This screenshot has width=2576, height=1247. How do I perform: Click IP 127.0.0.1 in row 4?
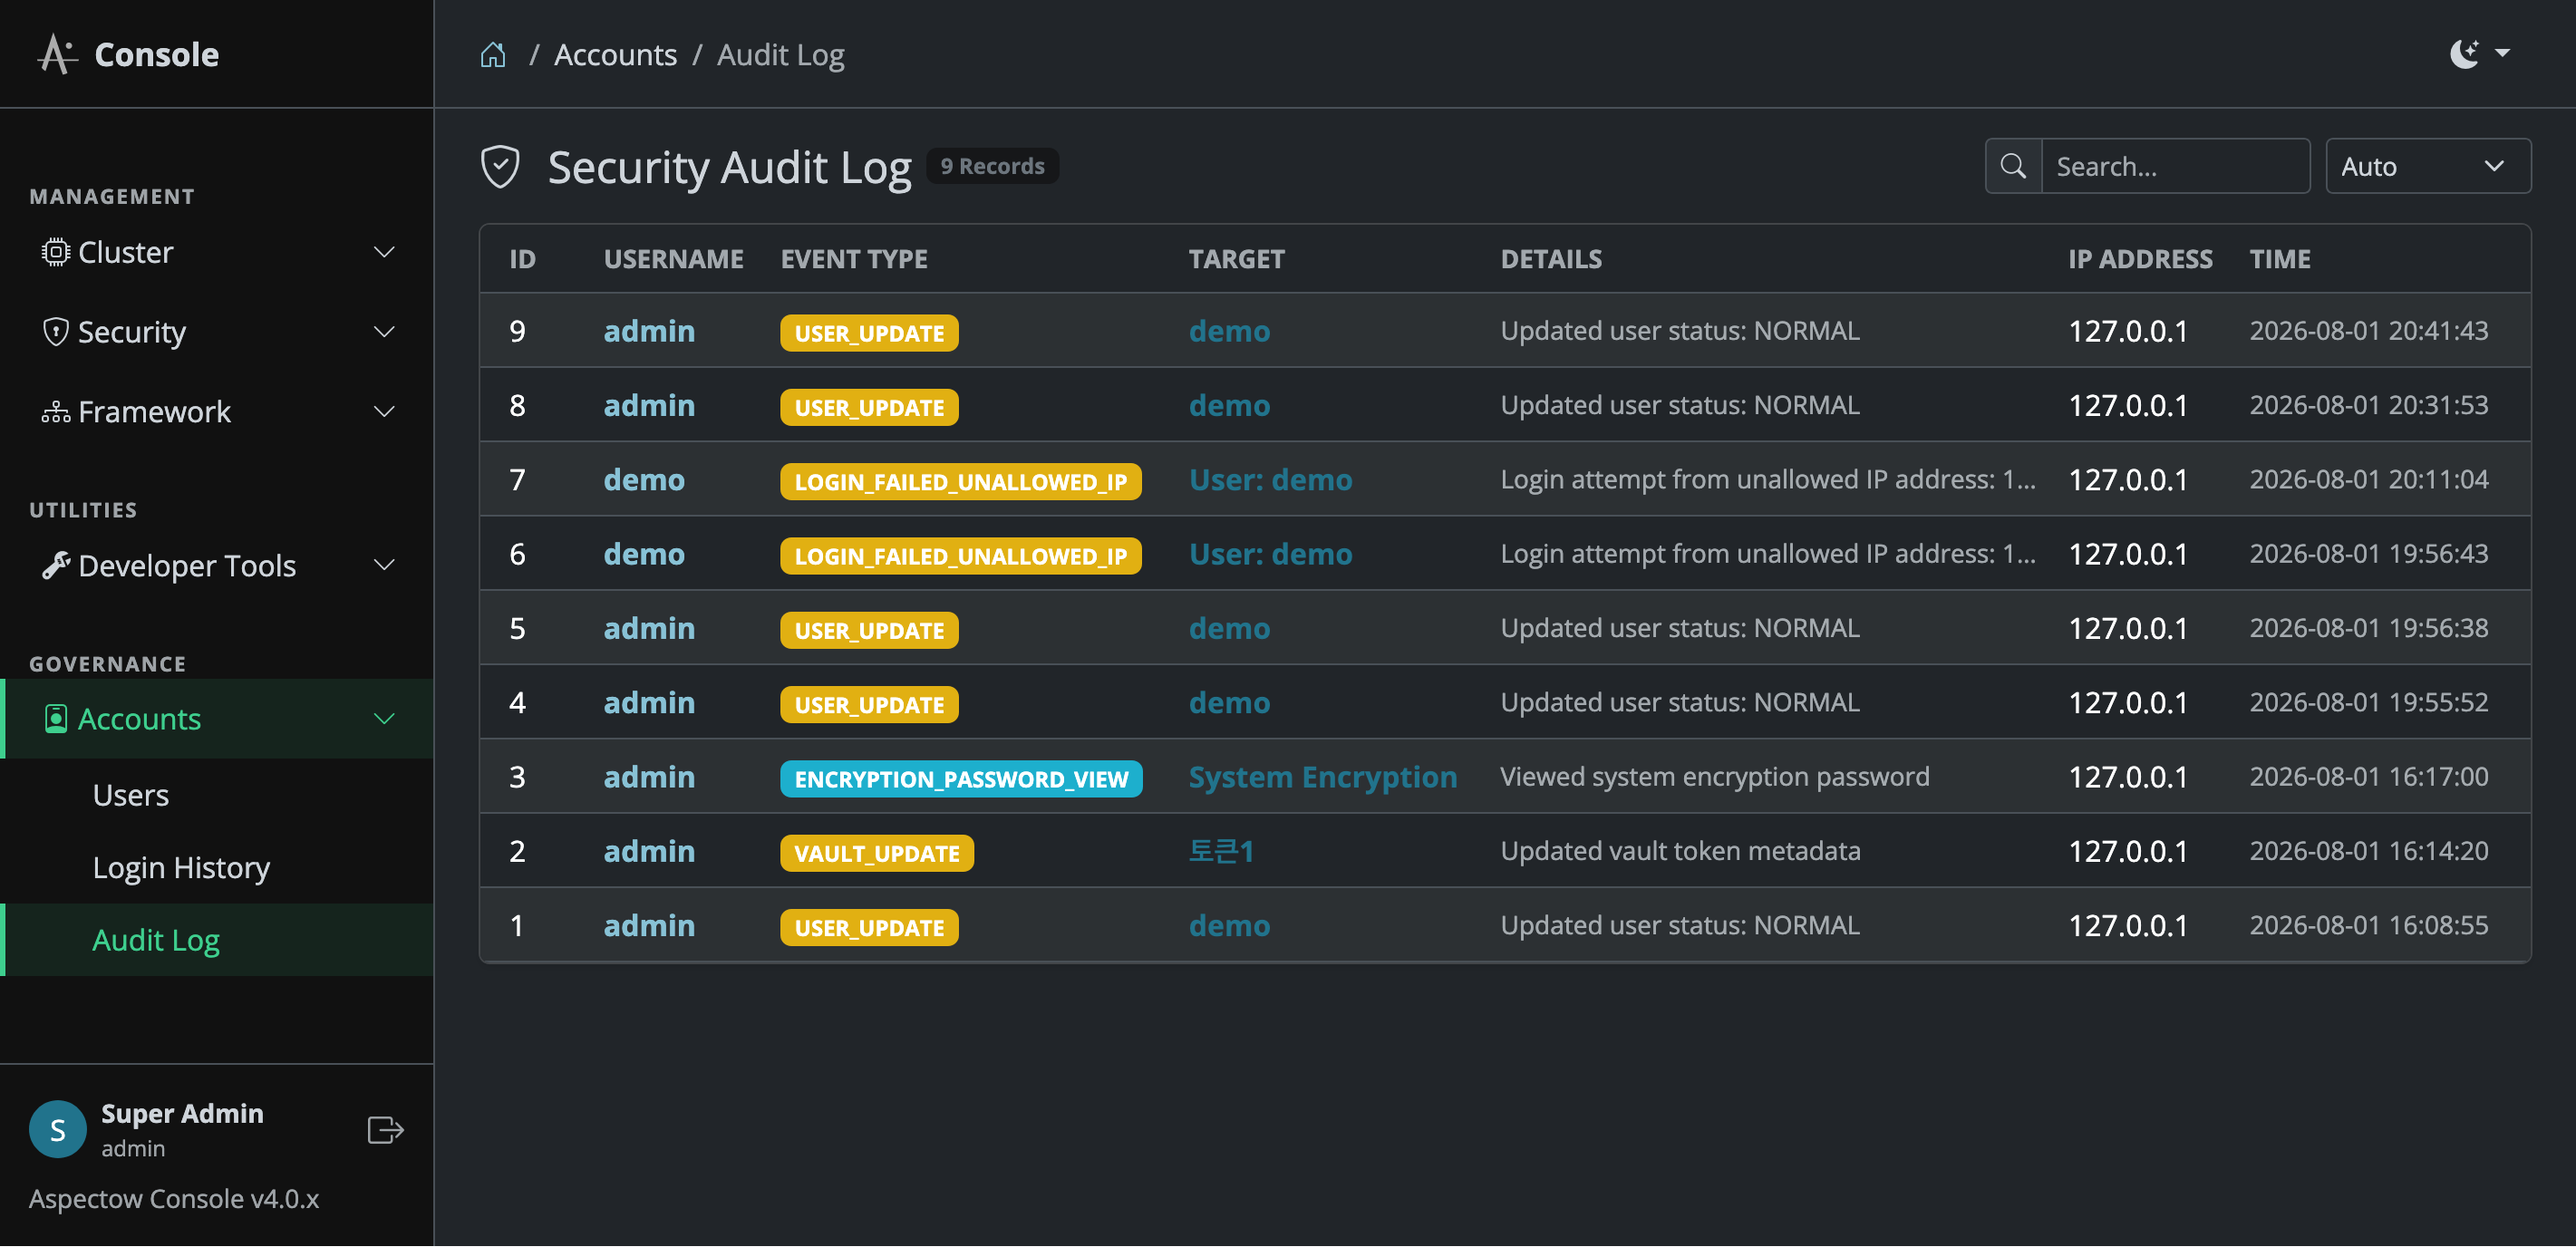pyautogui.click(x=2128, y=703)
